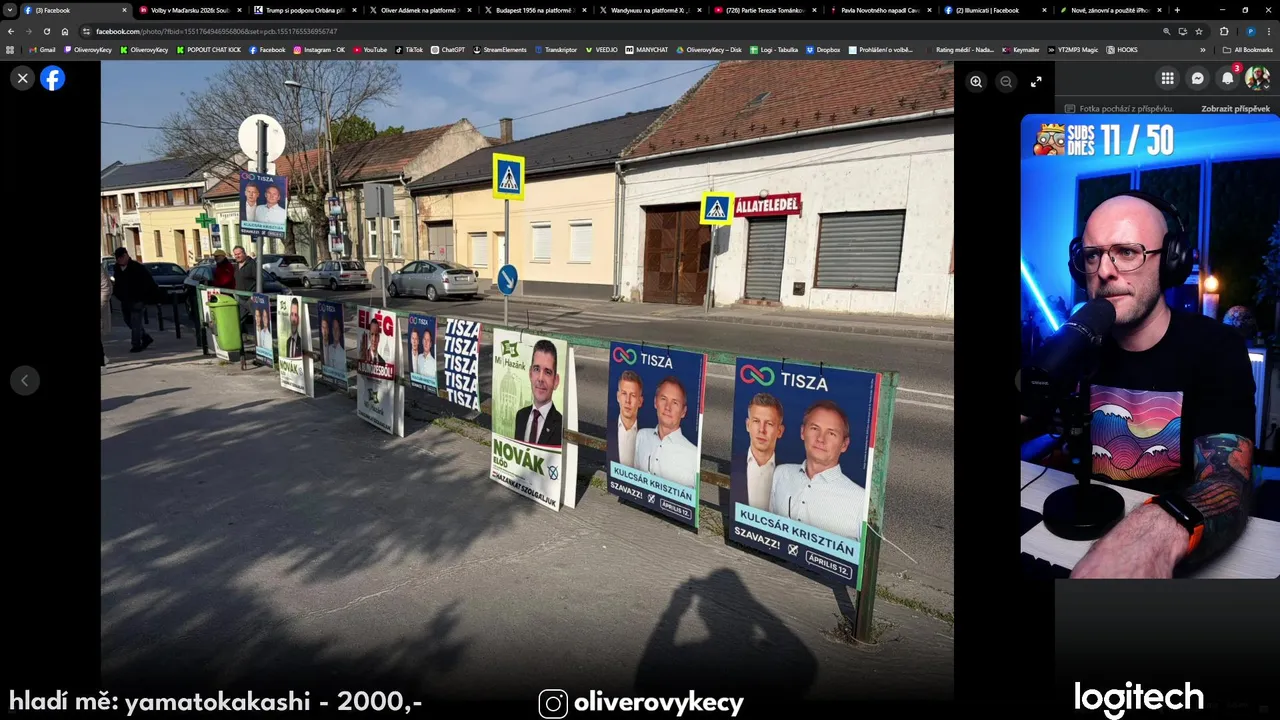The width and height of the screenshot is (1280, 720).
Task: Close the Facebook photo viewer
Action: [x=22, y=79]
